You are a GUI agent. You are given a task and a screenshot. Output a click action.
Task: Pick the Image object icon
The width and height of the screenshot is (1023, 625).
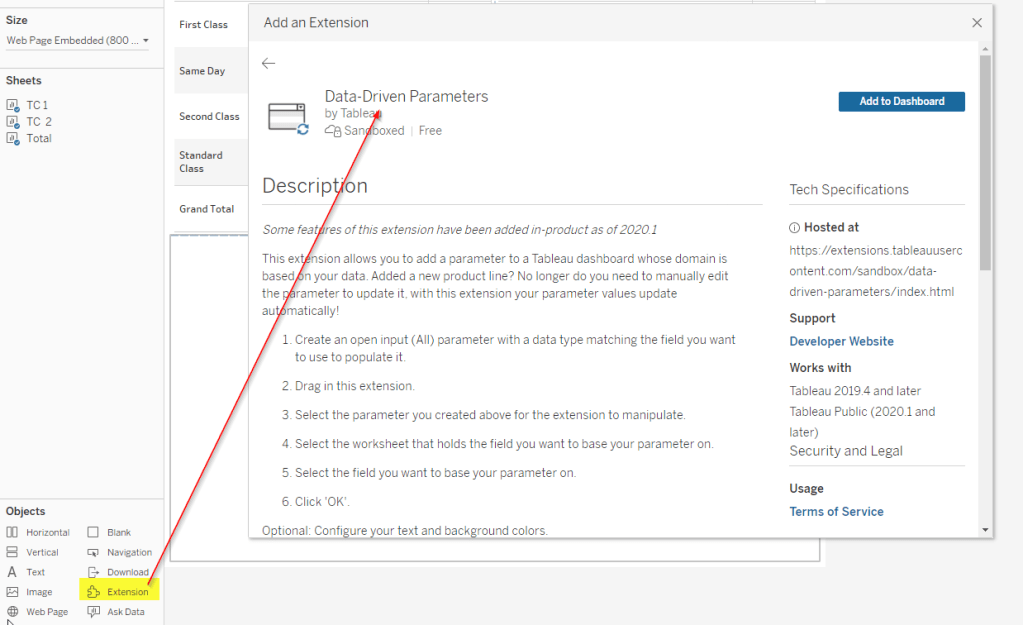click(13, 592)
